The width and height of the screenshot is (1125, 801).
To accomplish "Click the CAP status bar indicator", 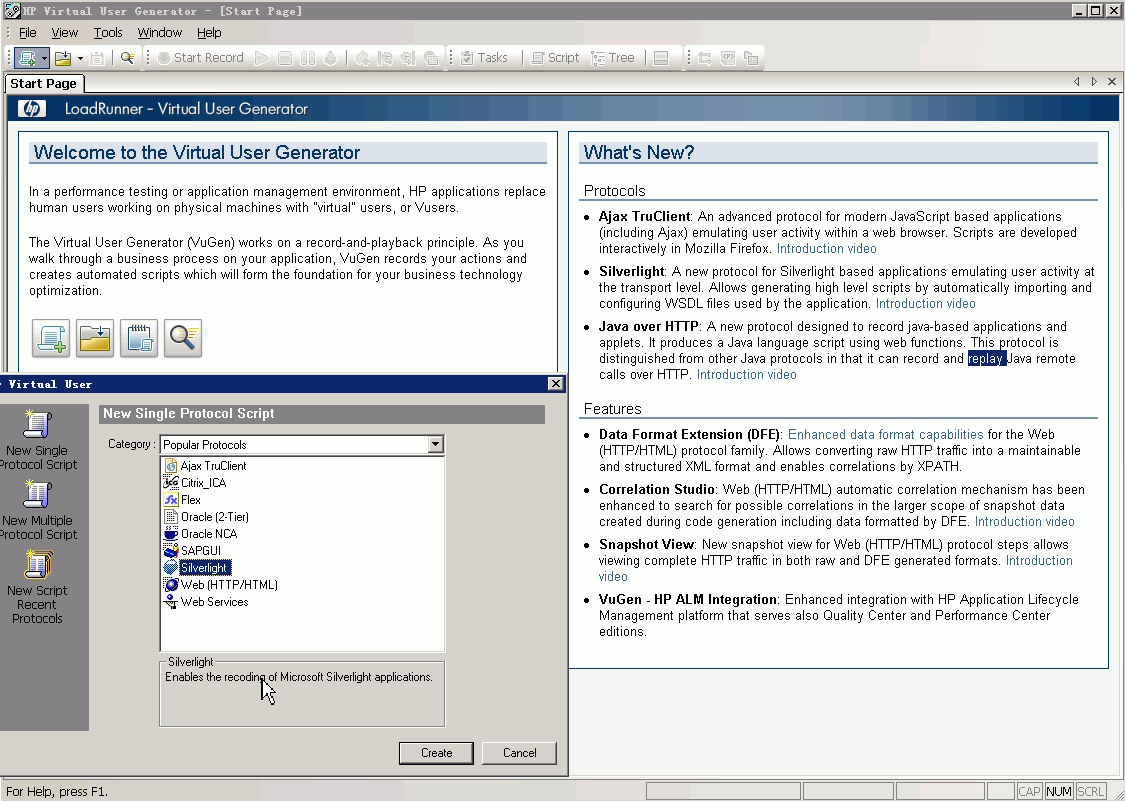I will pyautogui.click(x=1030, y=792).
